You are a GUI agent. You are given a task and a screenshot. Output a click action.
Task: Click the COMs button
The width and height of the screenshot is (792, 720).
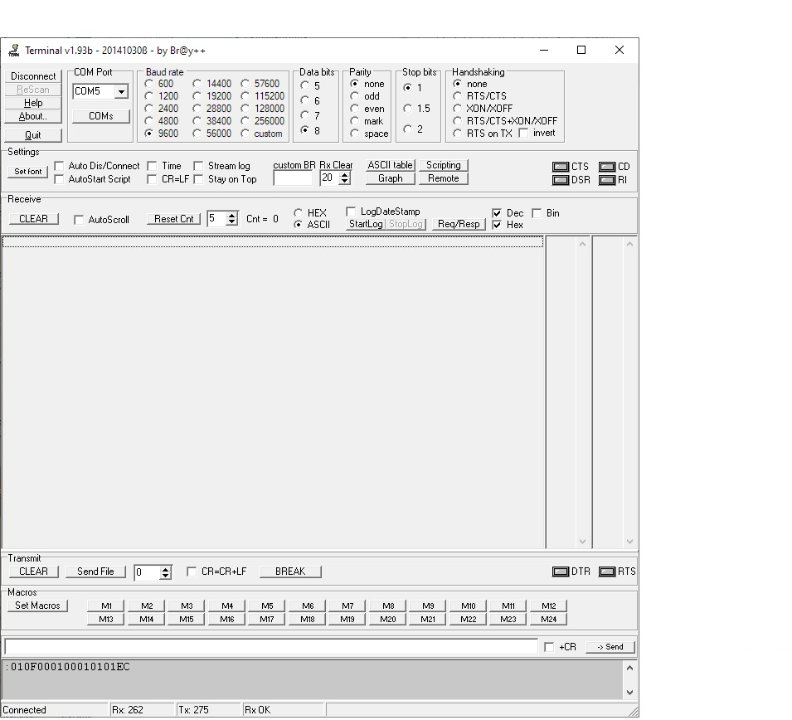coord(101,116)
